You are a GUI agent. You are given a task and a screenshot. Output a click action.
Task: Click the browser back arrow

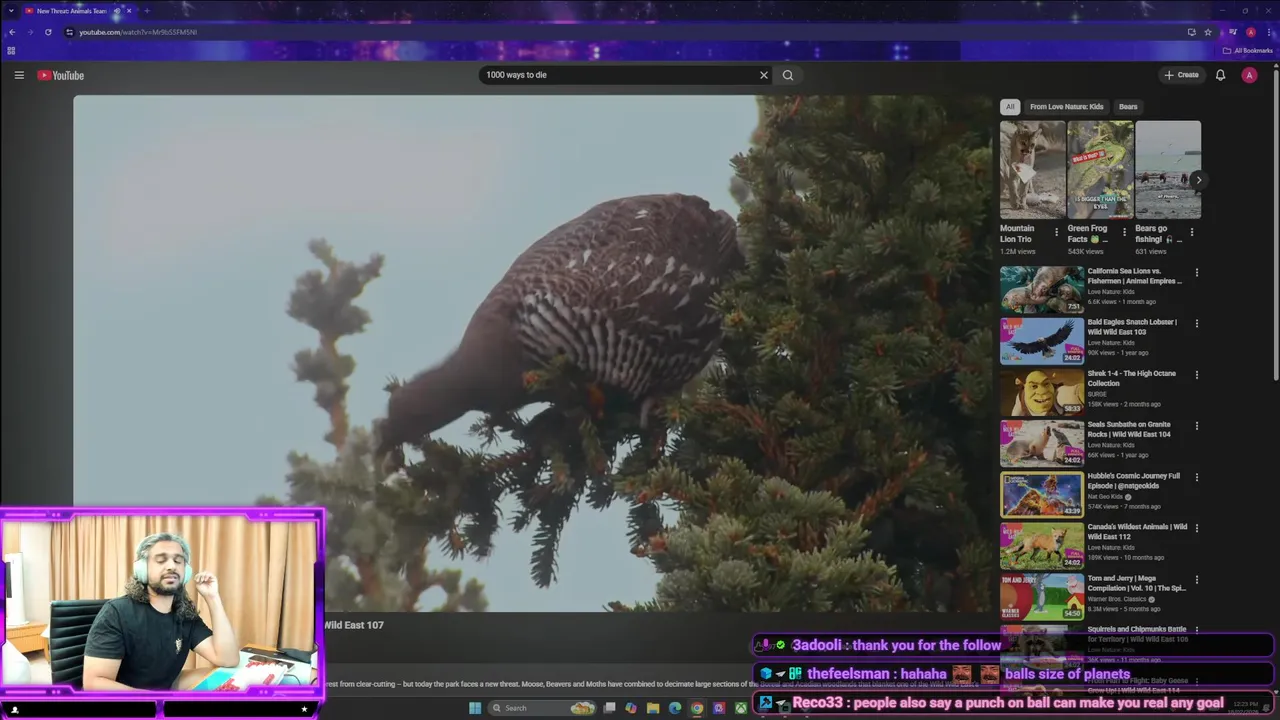12,32
